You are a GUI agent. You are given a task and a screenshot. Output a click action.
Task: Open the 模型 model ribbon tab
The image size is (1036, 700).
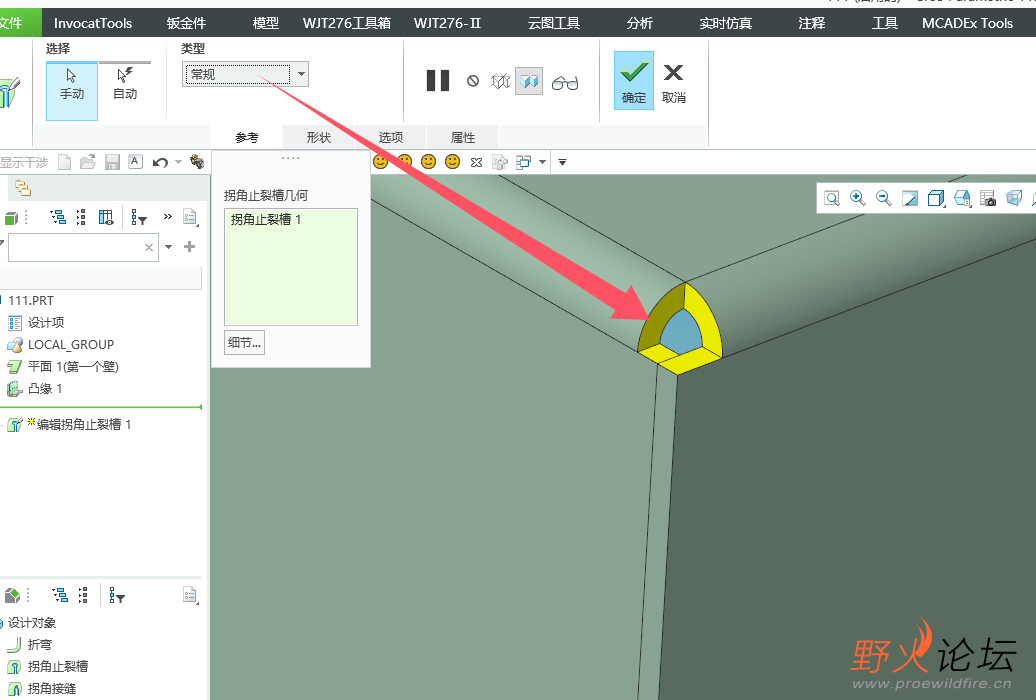coord(266,23)
